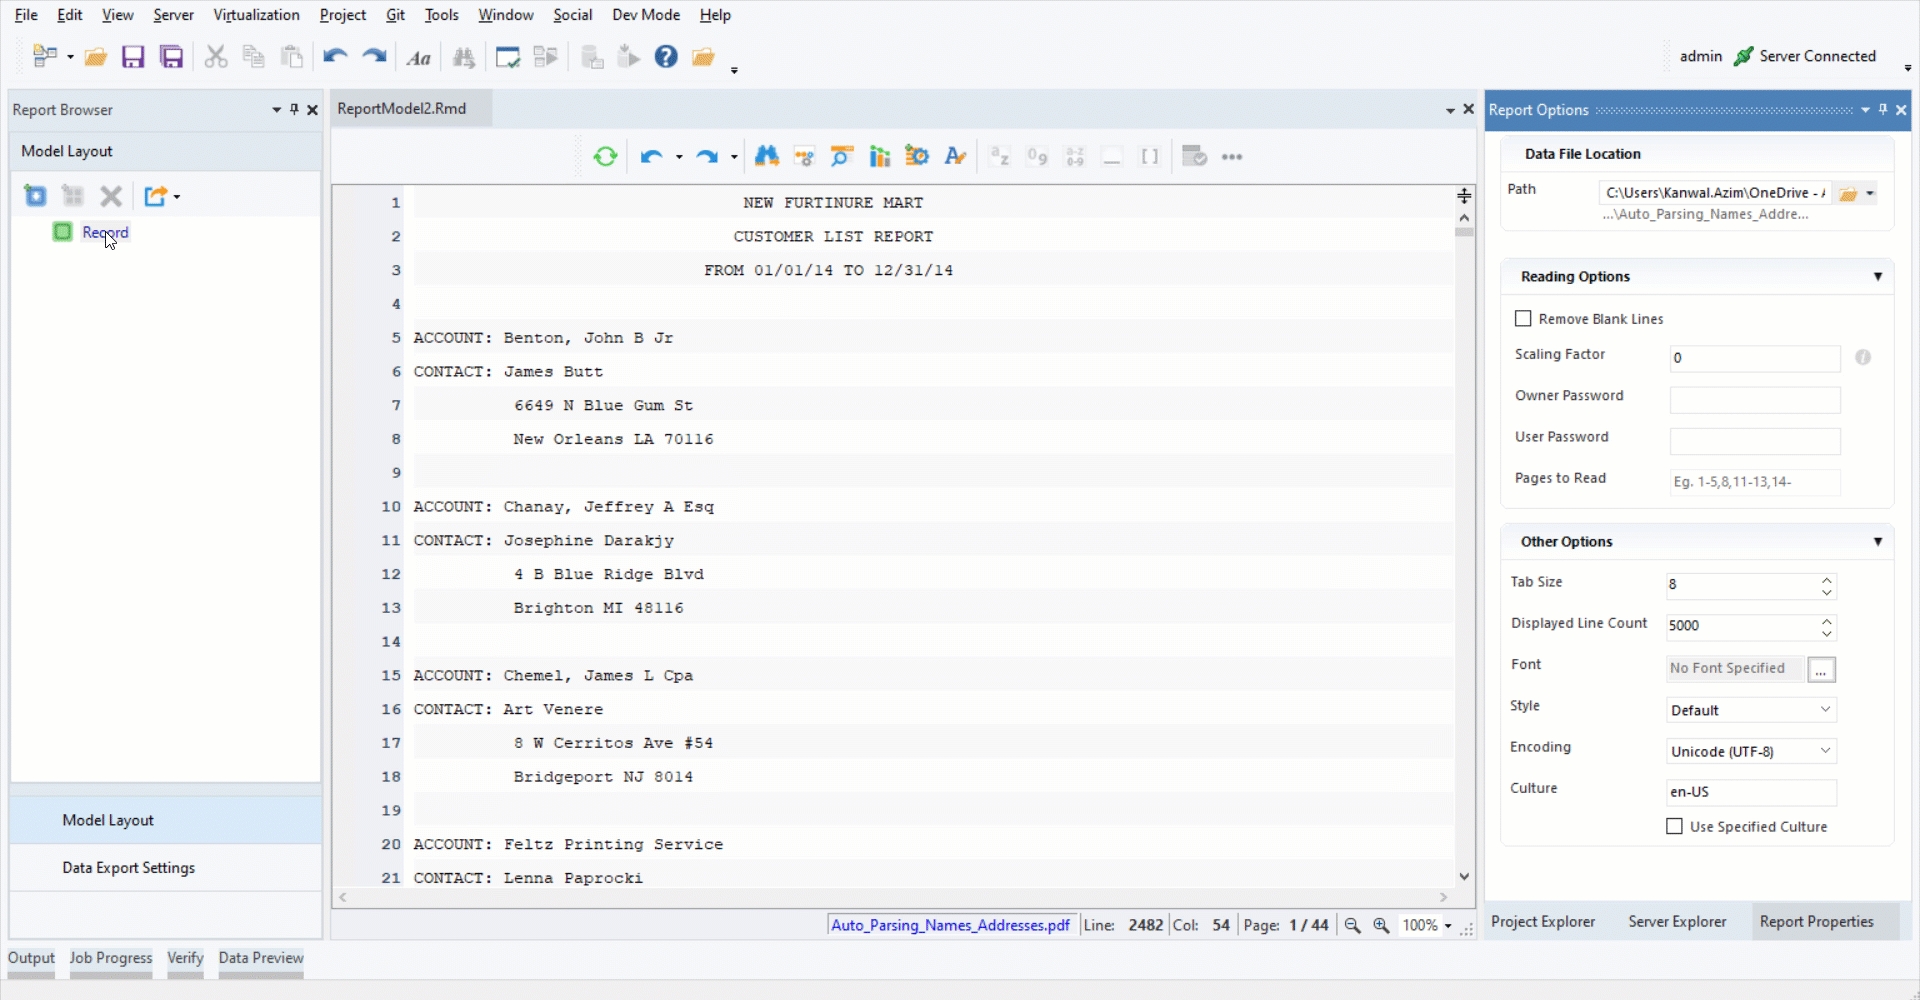Click the green refresh icon in report toolbar
Screen dimensions: 1920x1000
coord(605,156)
